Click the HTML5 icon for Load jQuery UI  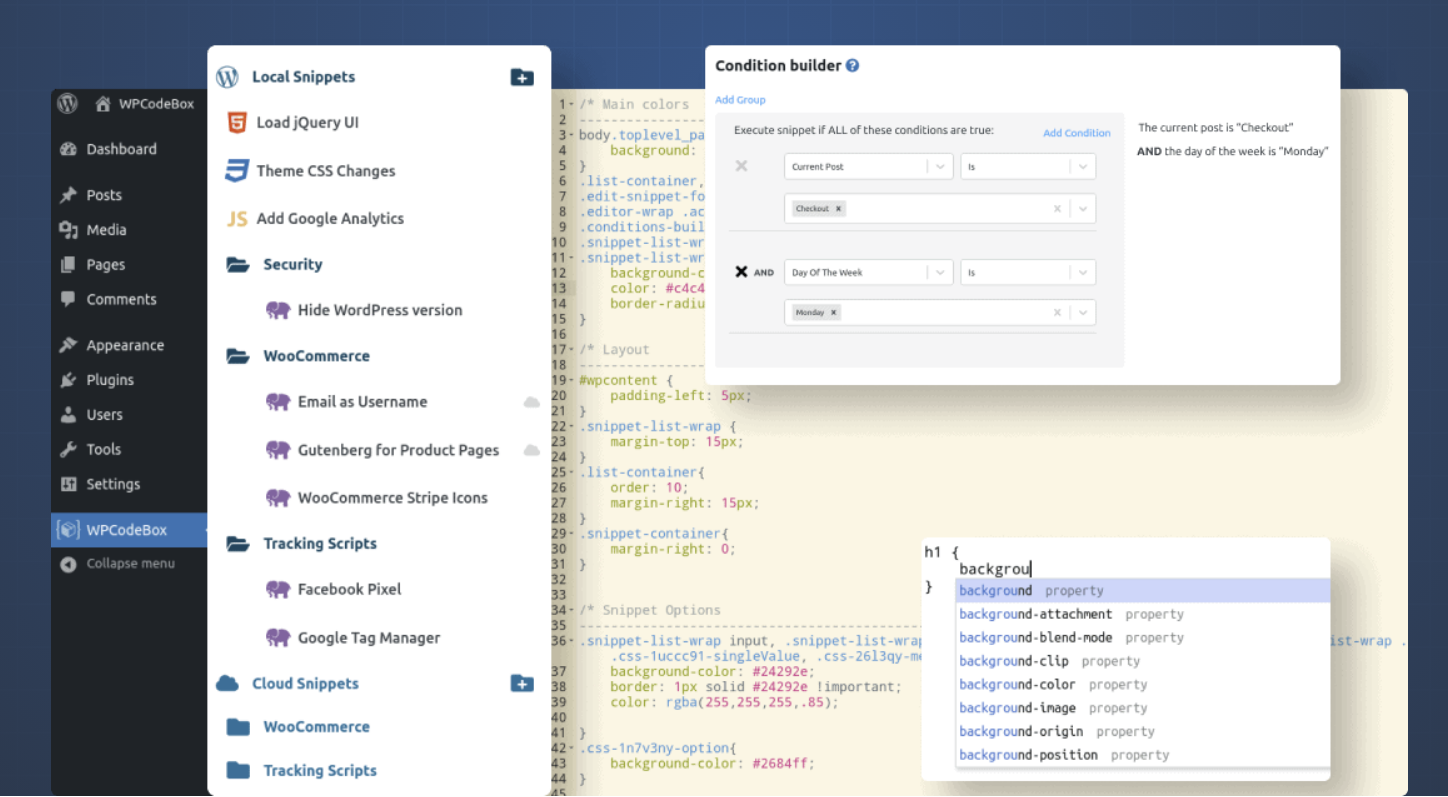point(236,123)
